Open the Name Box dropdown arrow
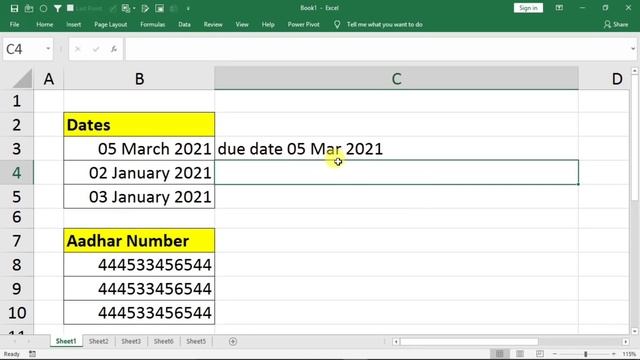Screen dimensions: 640x360 tap(48, 49)
